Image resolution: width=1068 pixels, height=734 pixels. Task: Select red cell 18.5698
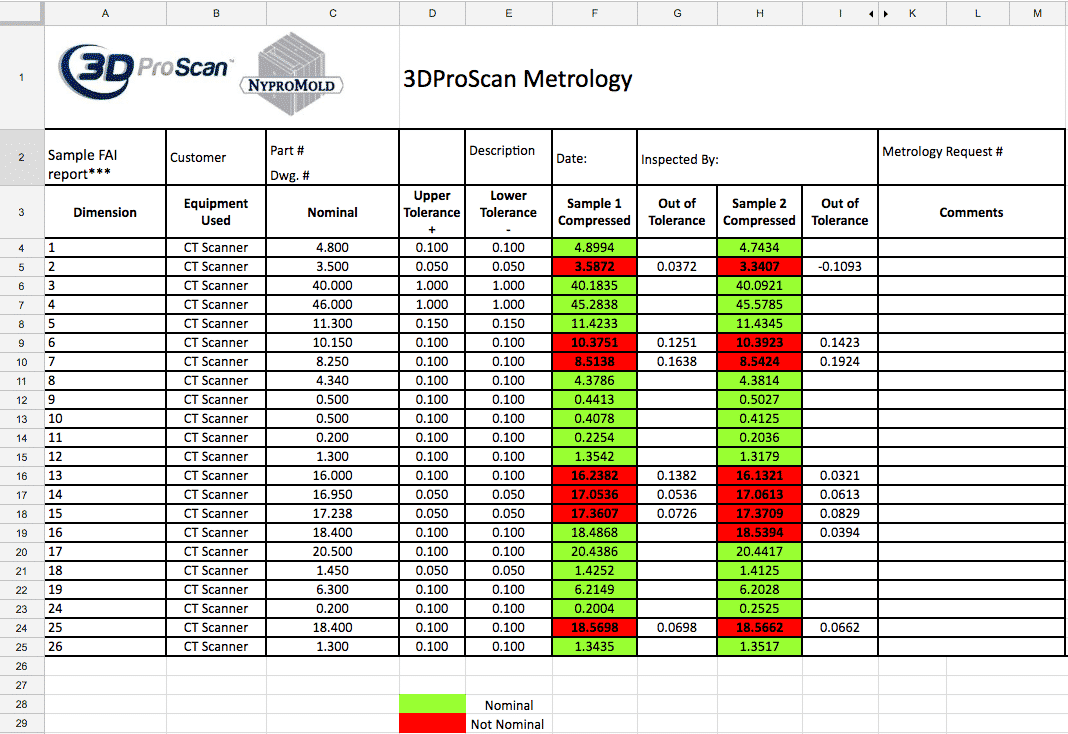595,628
